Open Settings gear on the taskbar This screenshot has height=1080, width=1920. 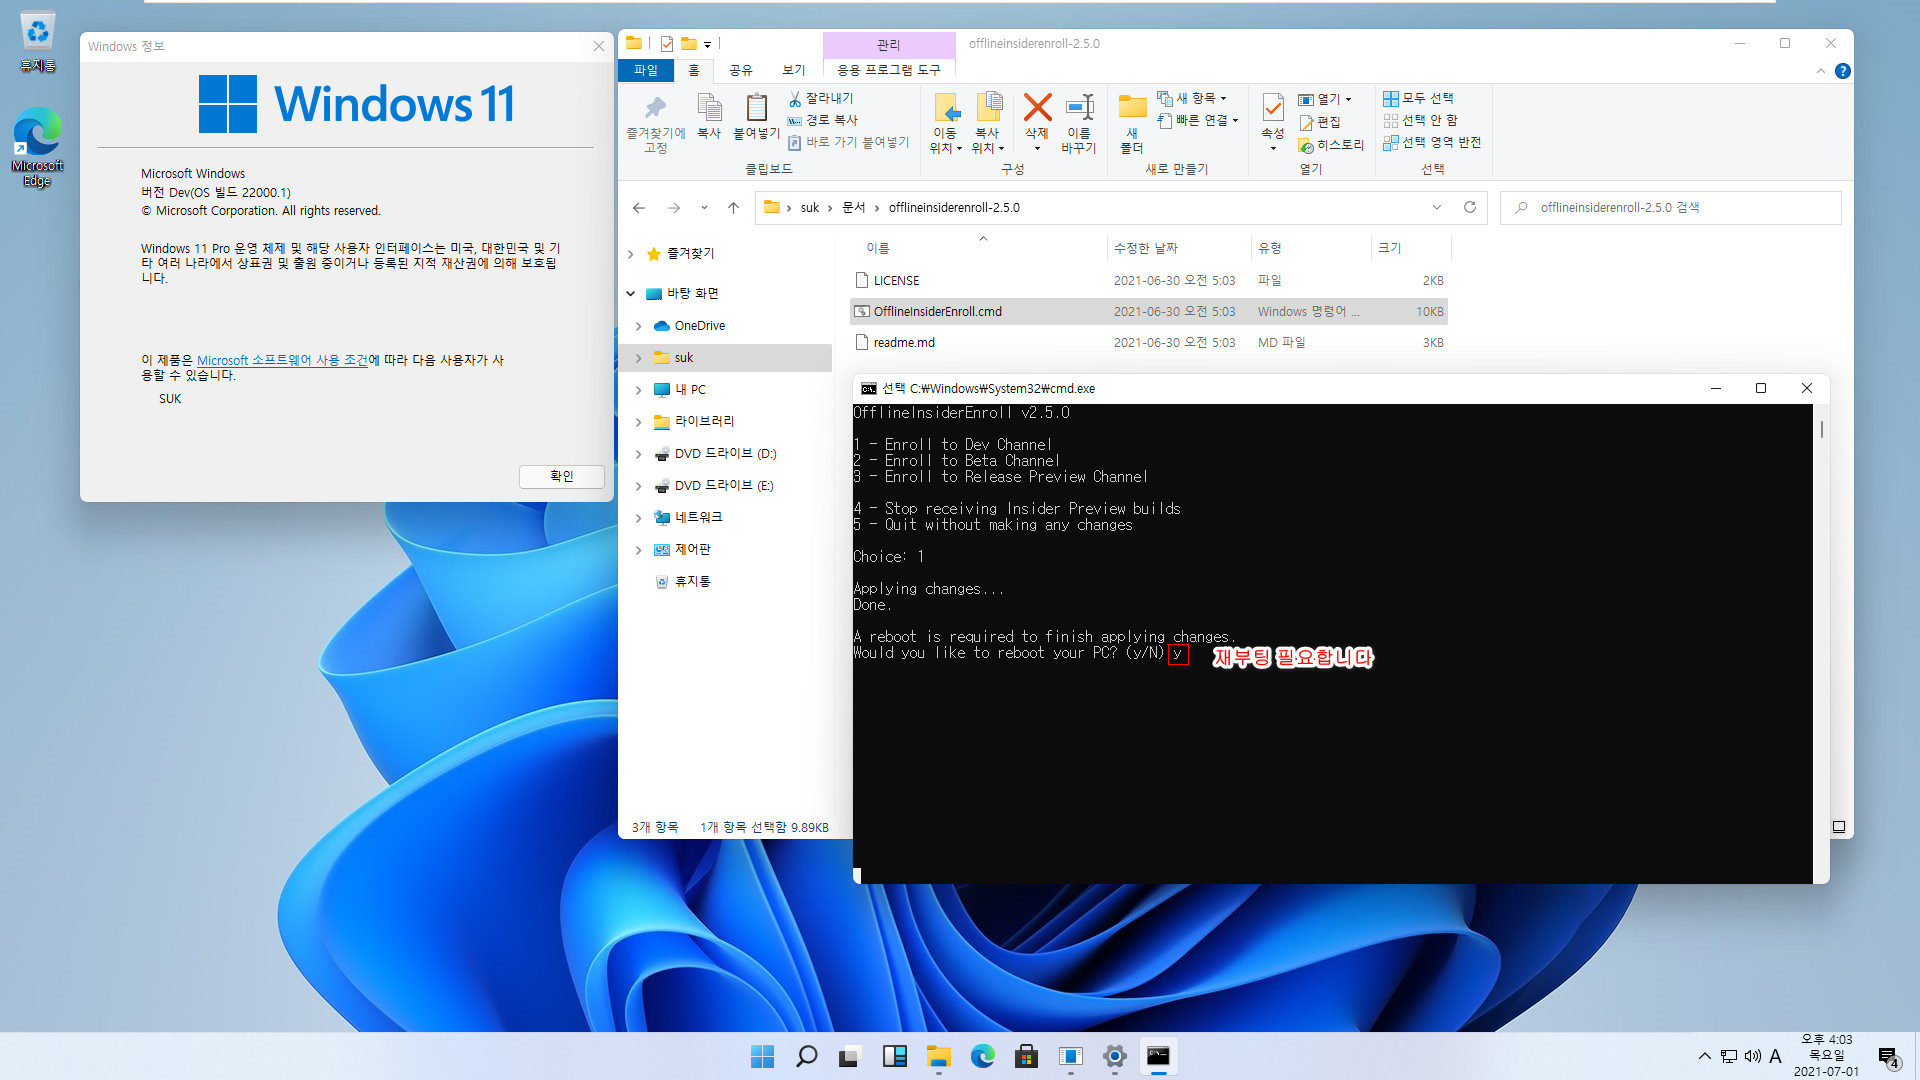1114,1056
